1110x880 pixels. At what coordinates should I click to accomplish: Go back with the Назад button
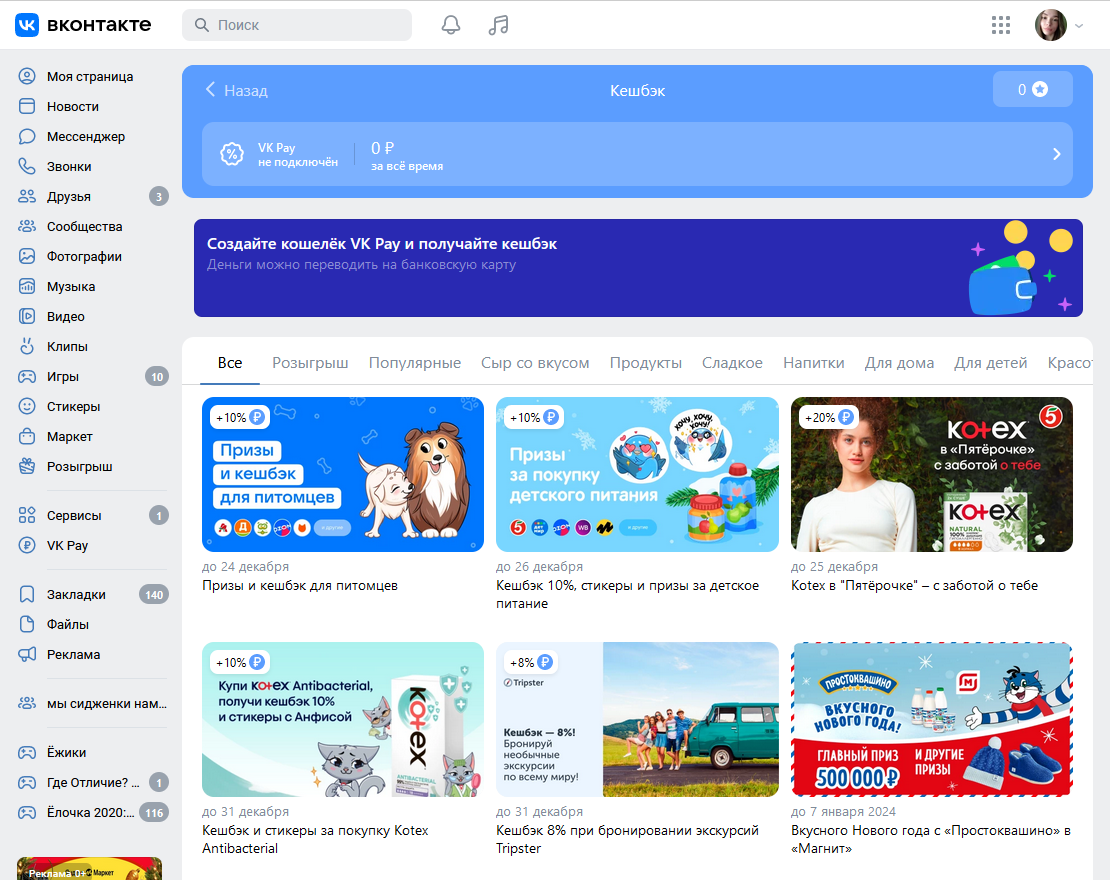[236, 90]
